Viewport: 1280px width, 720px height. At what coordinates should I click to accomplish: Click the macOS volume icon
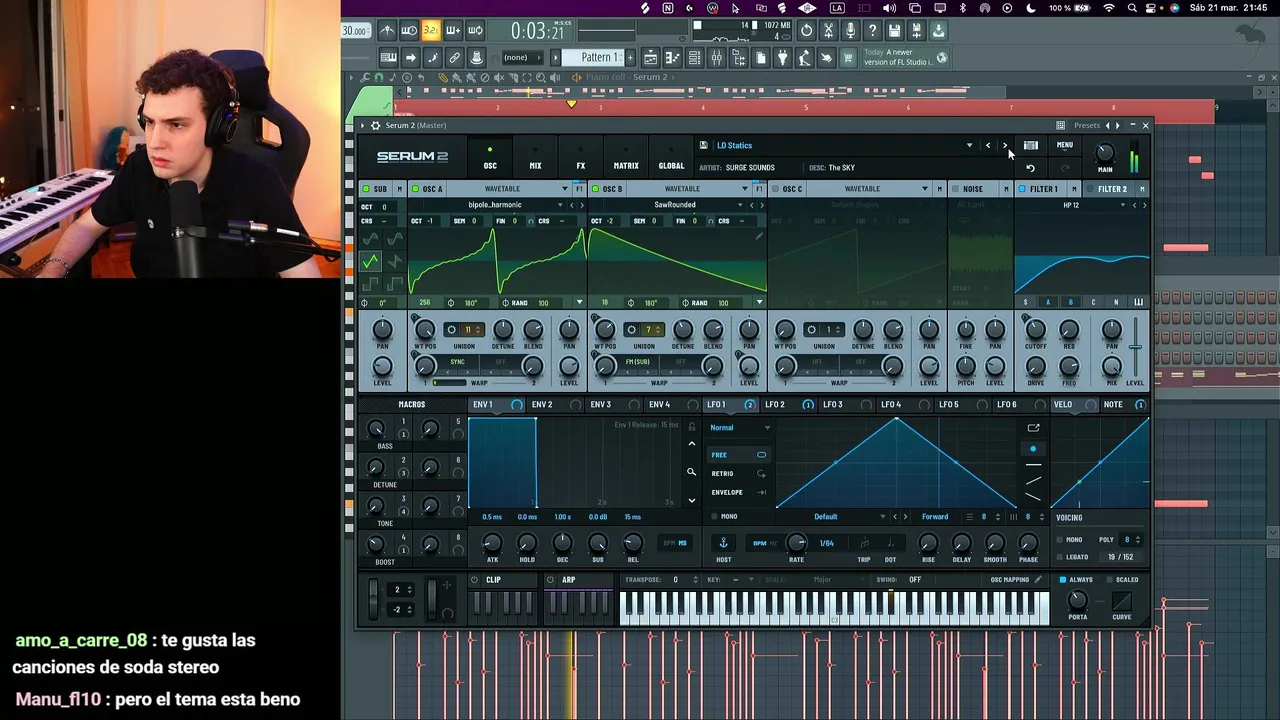(x=888, y=8)
